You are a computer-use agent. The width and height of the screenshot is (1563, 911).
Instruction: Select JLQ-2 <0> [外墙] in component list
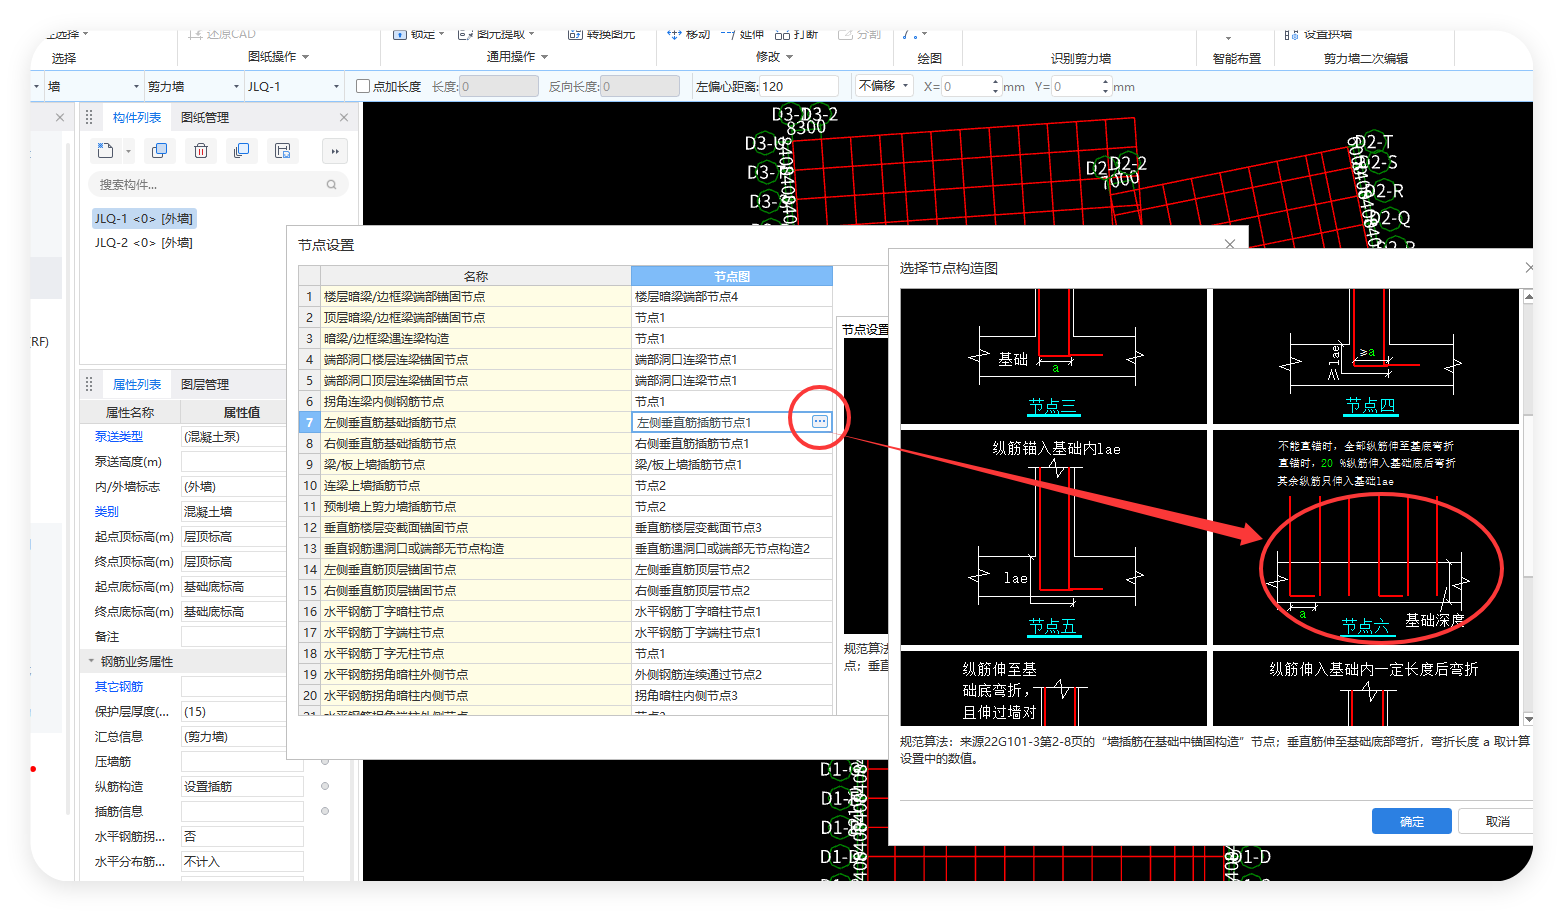(x=143, y=242)
